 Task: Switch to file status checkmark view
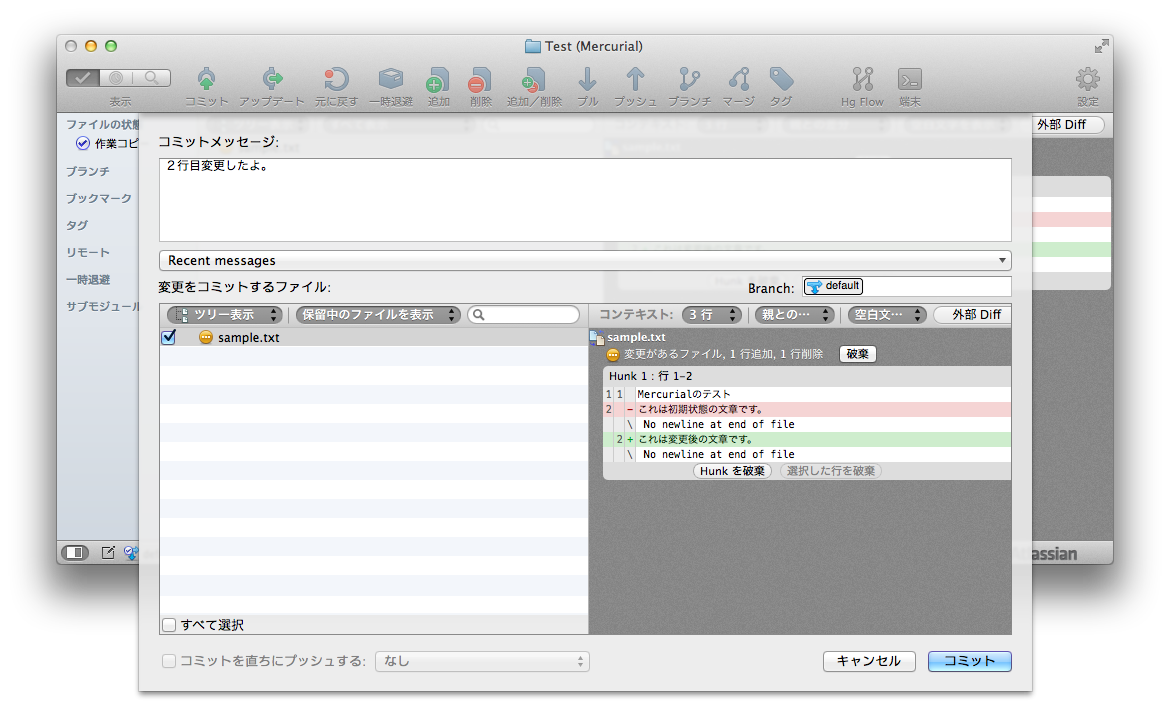click(x=83, y=78)
